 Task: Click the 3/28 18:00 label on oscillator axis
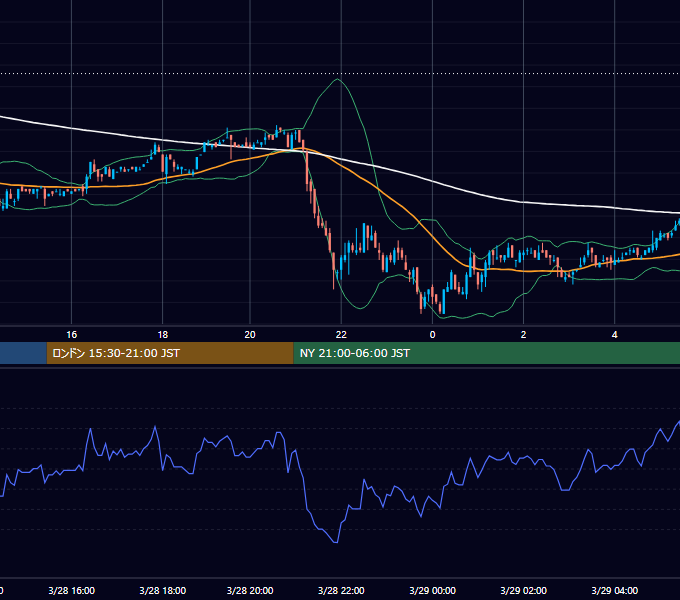163,590
